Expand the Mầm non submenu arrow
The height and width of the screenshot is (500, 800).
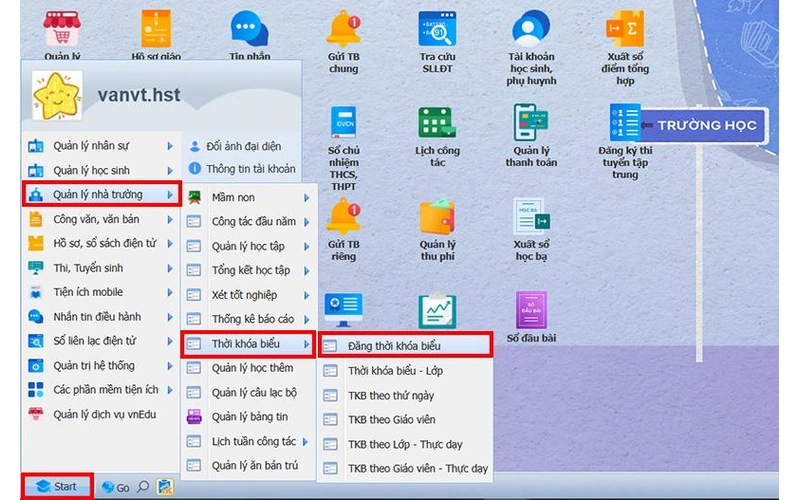tap(307, 197)
